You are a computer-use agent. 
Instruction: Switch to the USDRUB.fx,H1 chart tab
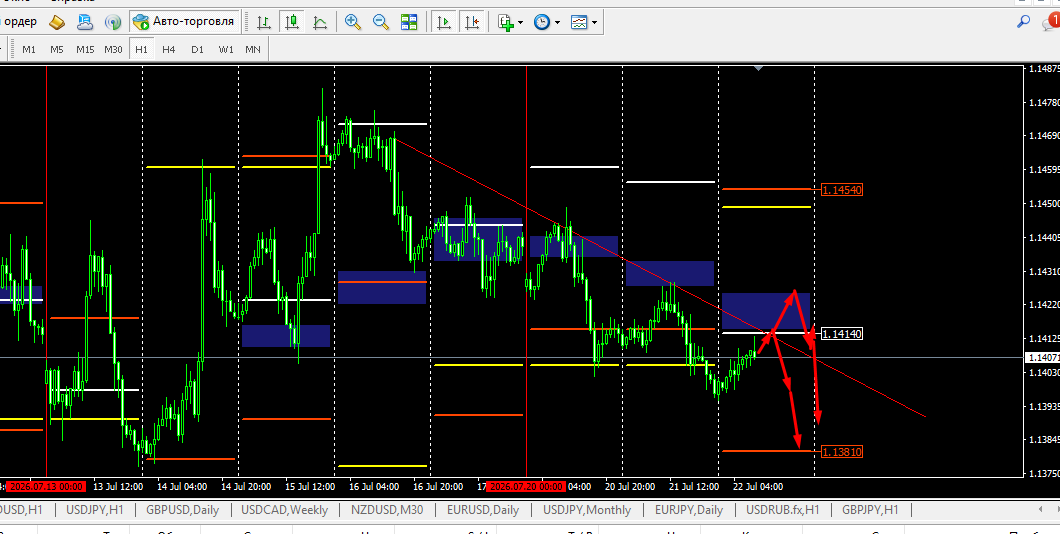click(783, 510)
